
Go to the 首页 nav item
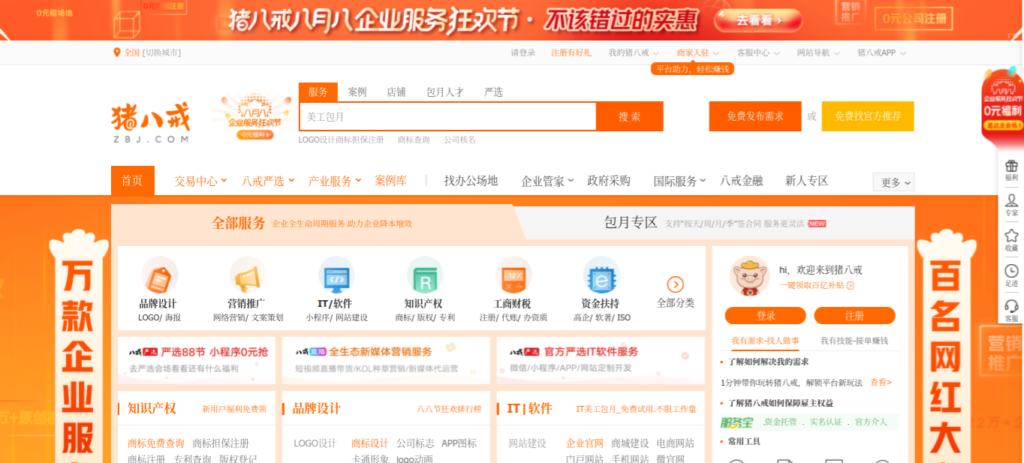click(133, 181)
